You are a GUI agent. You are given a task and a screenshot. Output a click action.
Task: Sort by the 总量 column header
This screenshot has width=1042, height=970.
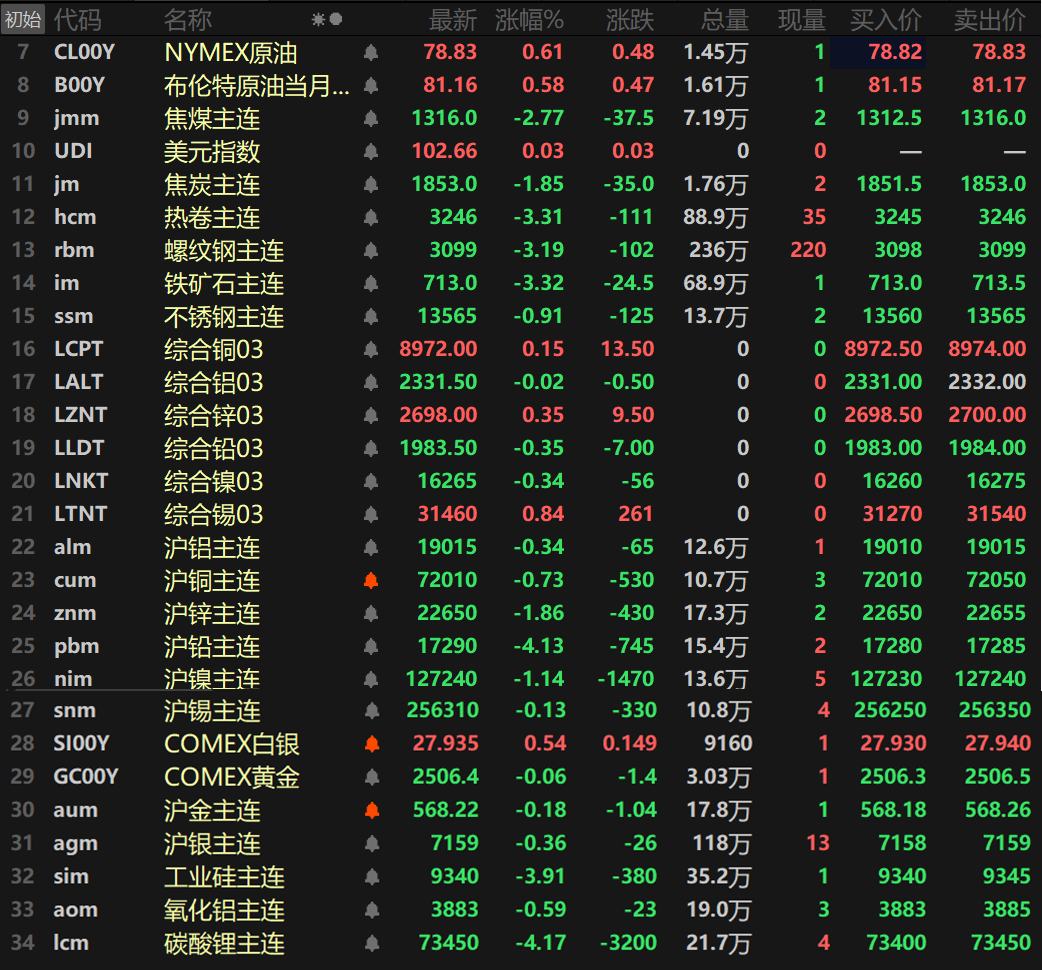coord(724,19)
